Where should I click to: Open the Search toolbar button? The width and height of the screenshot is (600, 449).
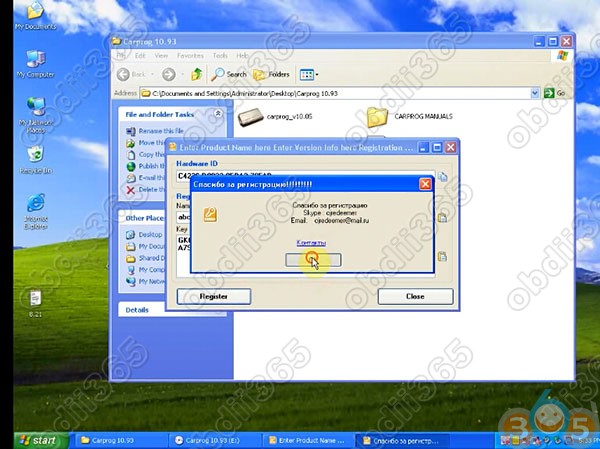tap(229, 74)
